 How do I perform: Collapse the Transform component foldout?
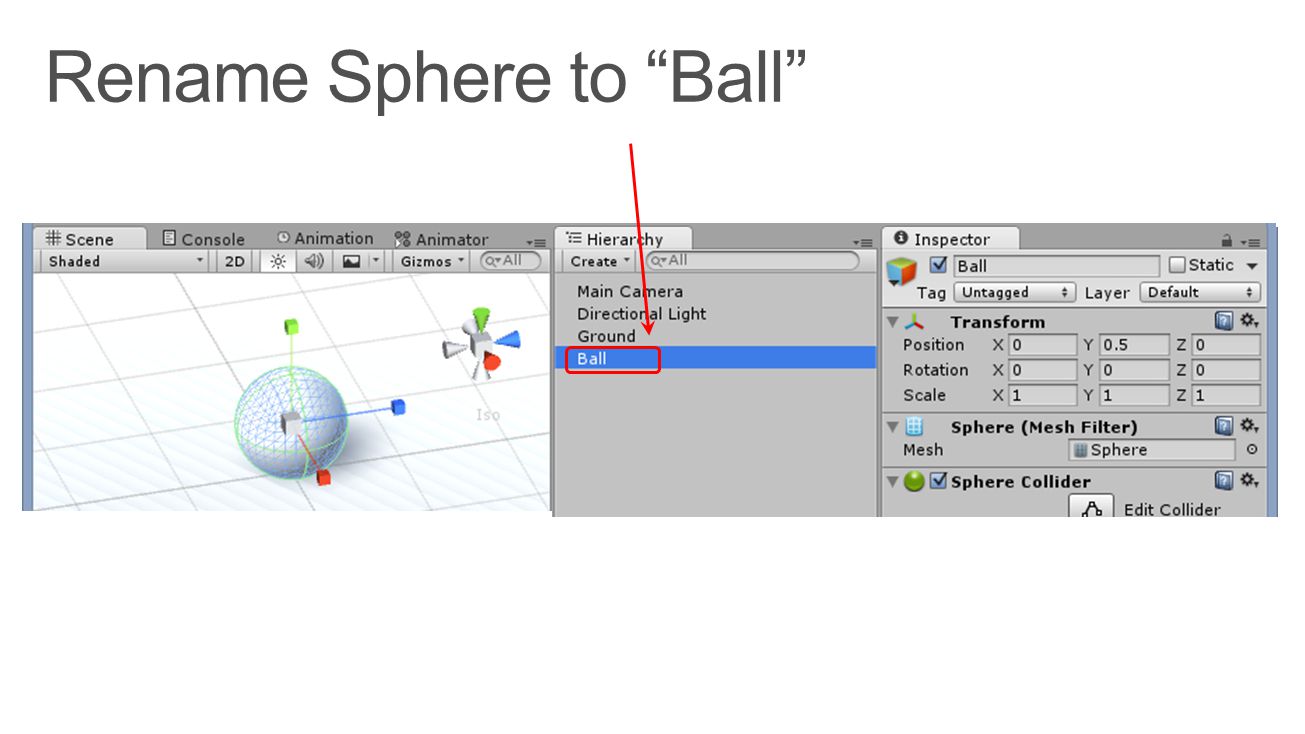point(893,322)
